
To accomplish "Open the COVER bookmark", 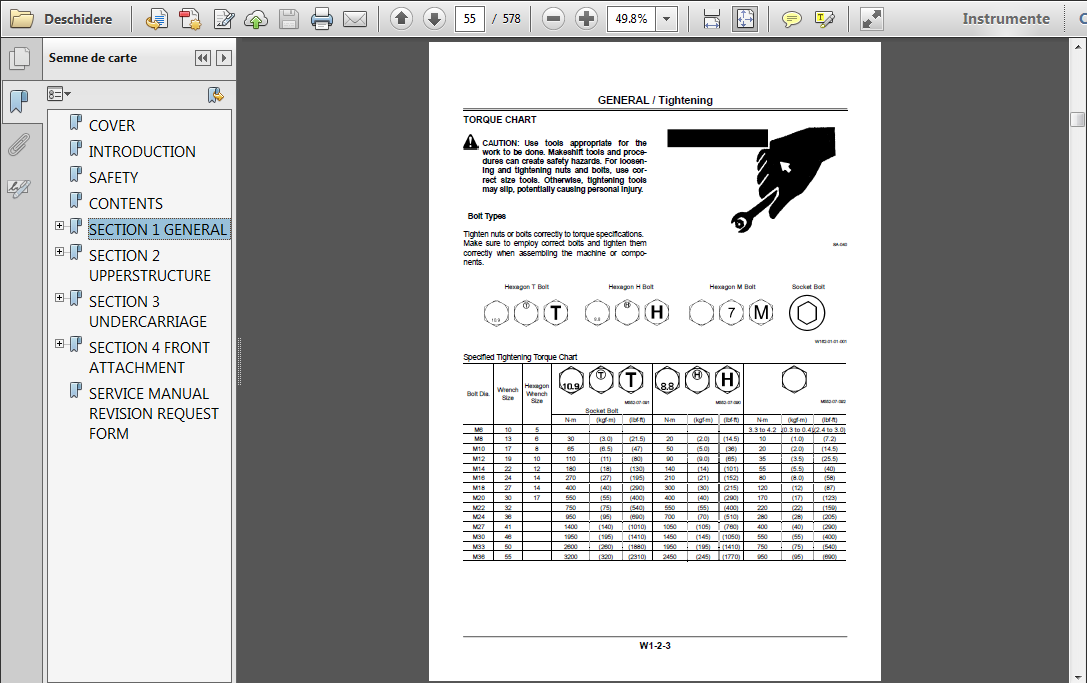I will [x=112, y=126].
